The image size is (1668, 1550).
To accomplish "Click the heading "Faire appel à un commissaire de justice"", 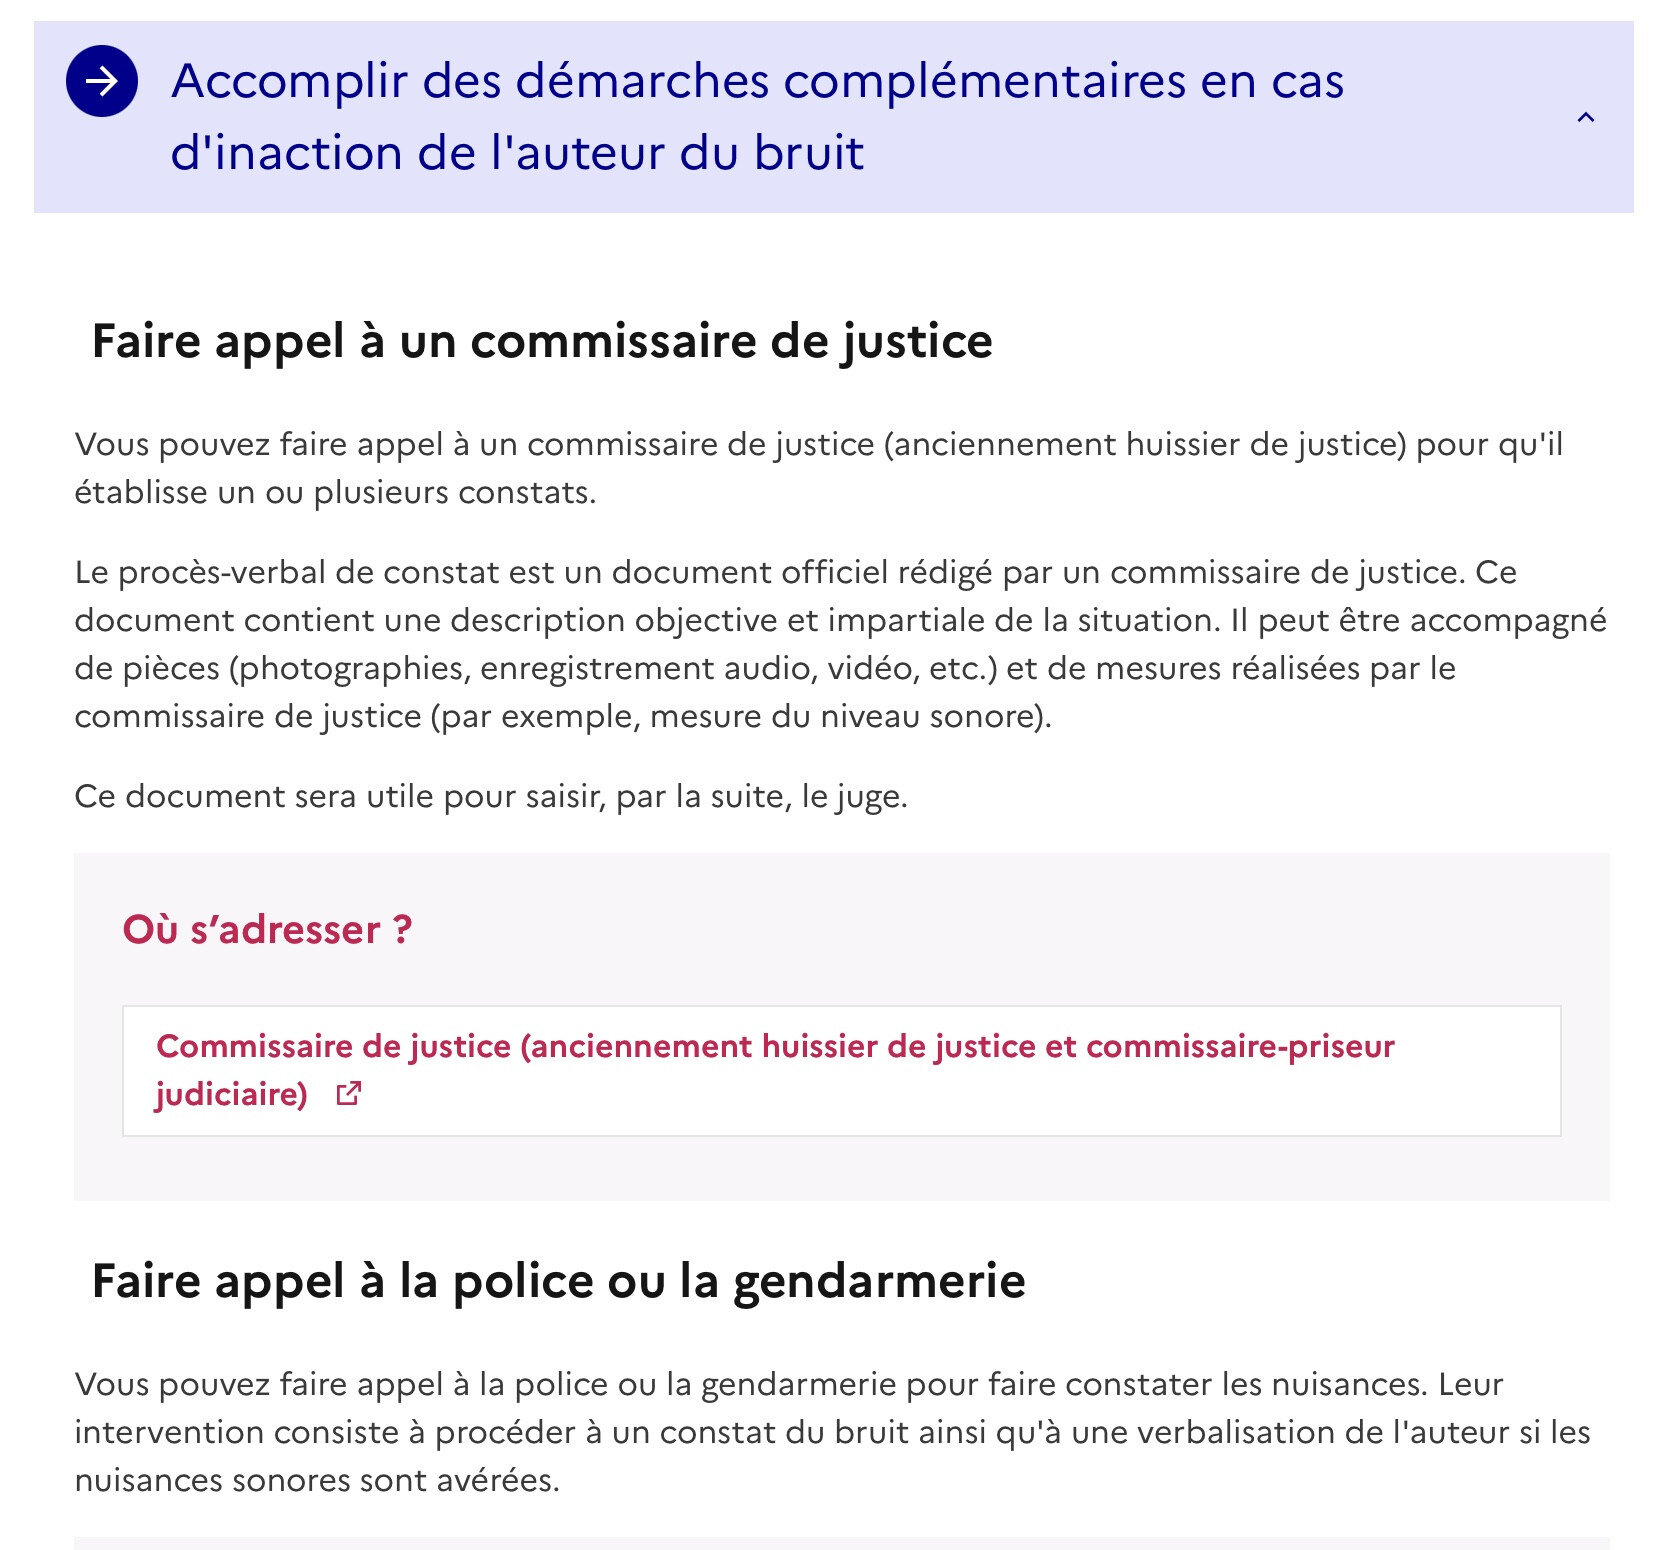I will 542,341.
